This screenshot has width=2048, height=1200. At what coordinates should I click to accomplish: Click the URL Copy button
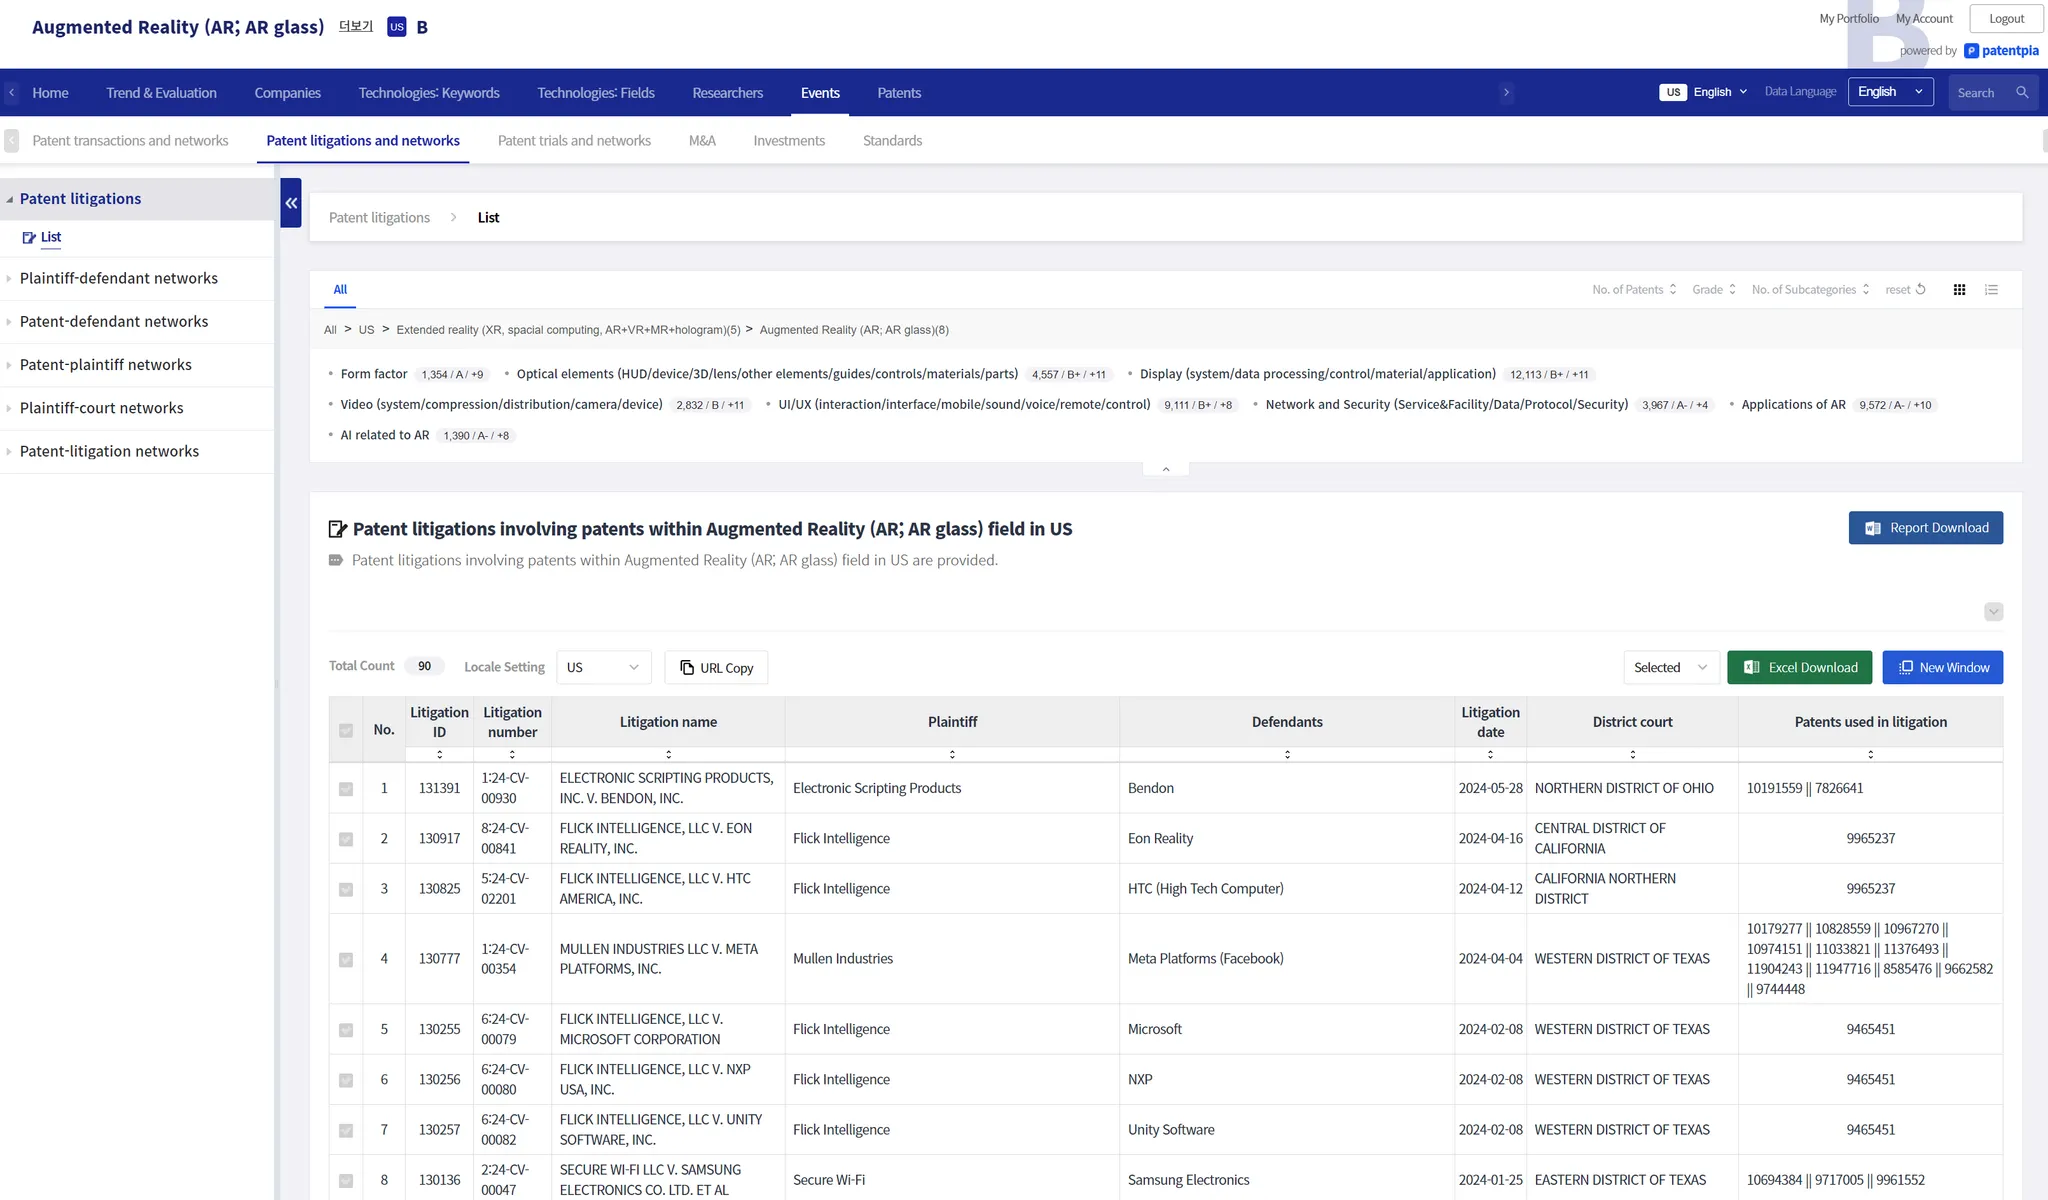[716, 668]
